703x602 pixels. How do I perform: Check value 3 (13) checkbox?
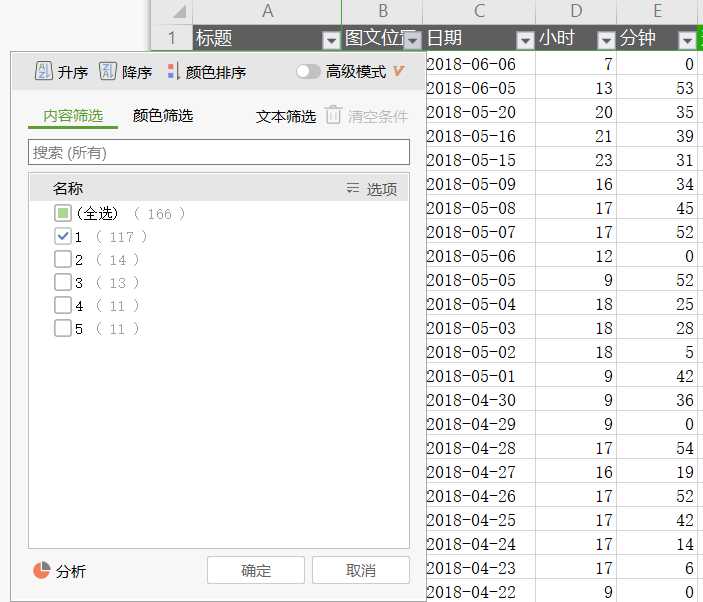[63, 282]
